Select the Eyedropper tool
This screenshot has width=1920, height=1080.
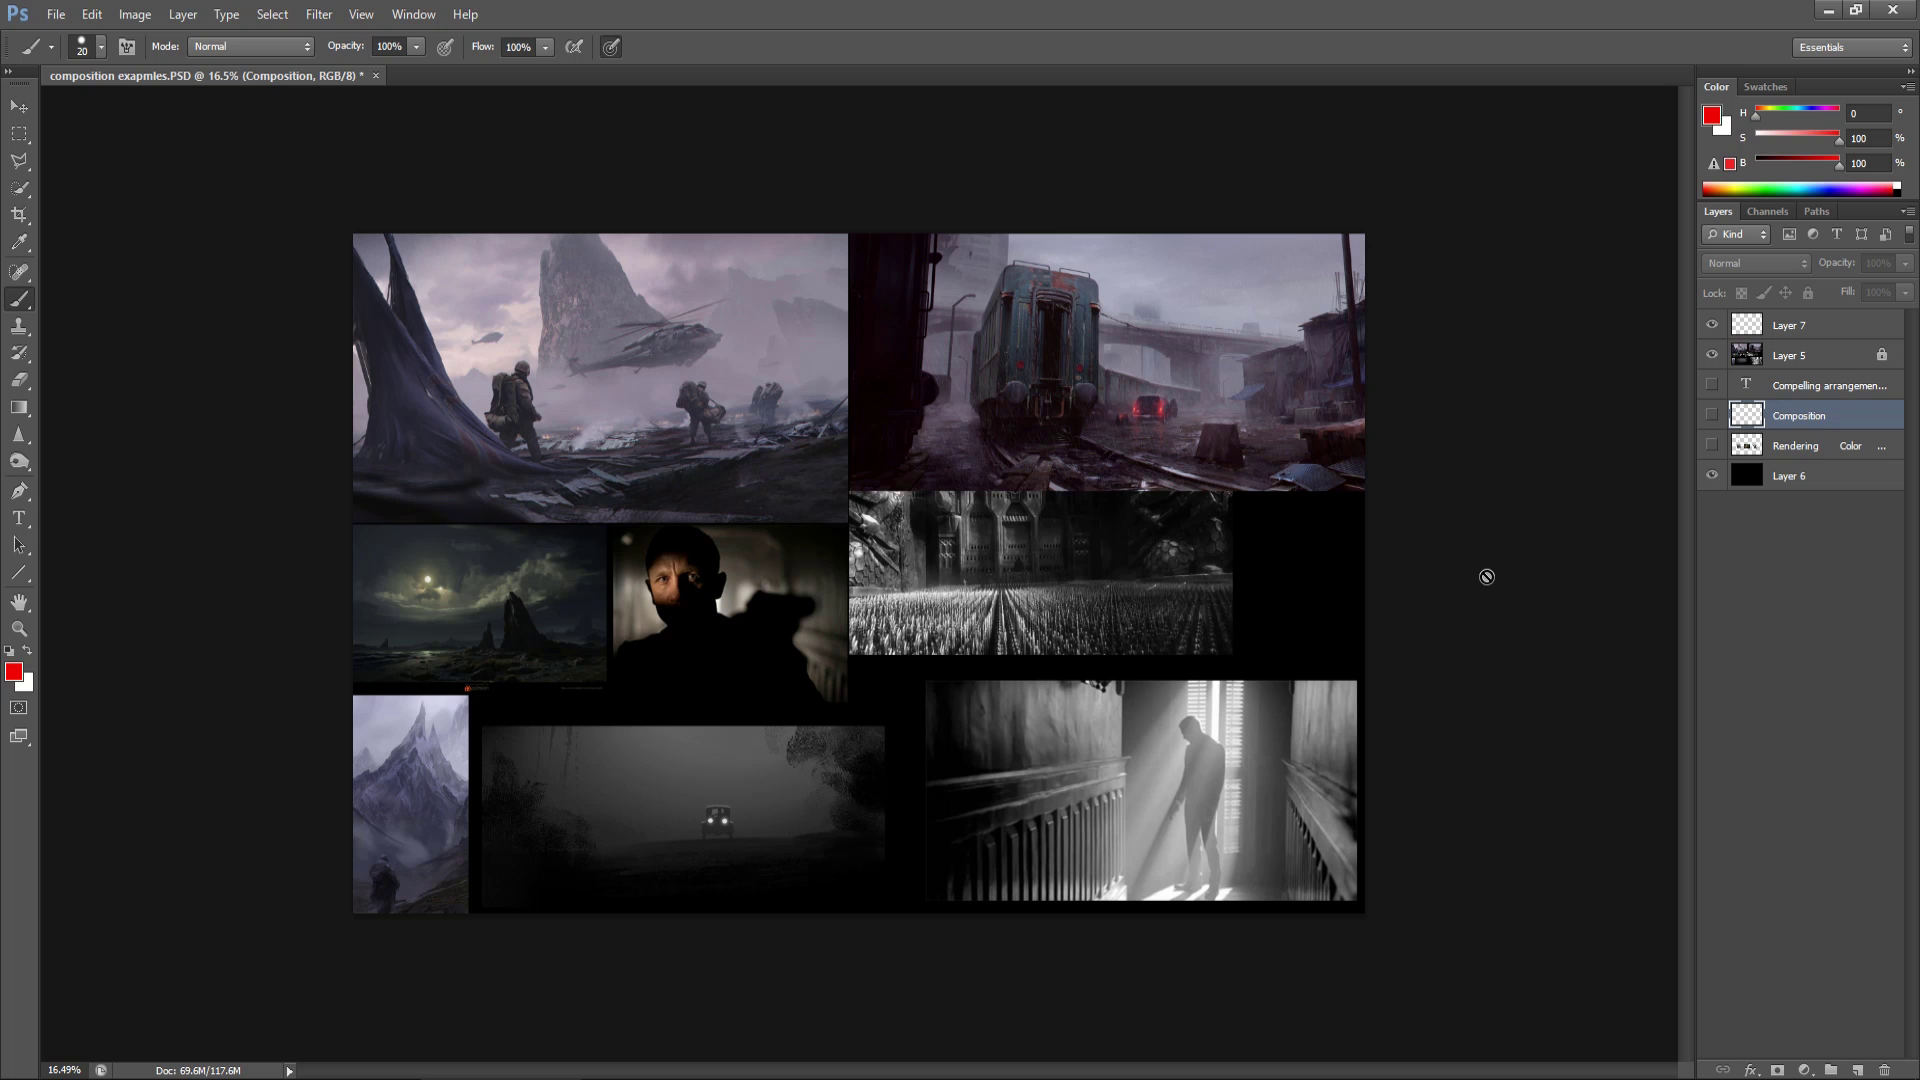coord(19,241)
